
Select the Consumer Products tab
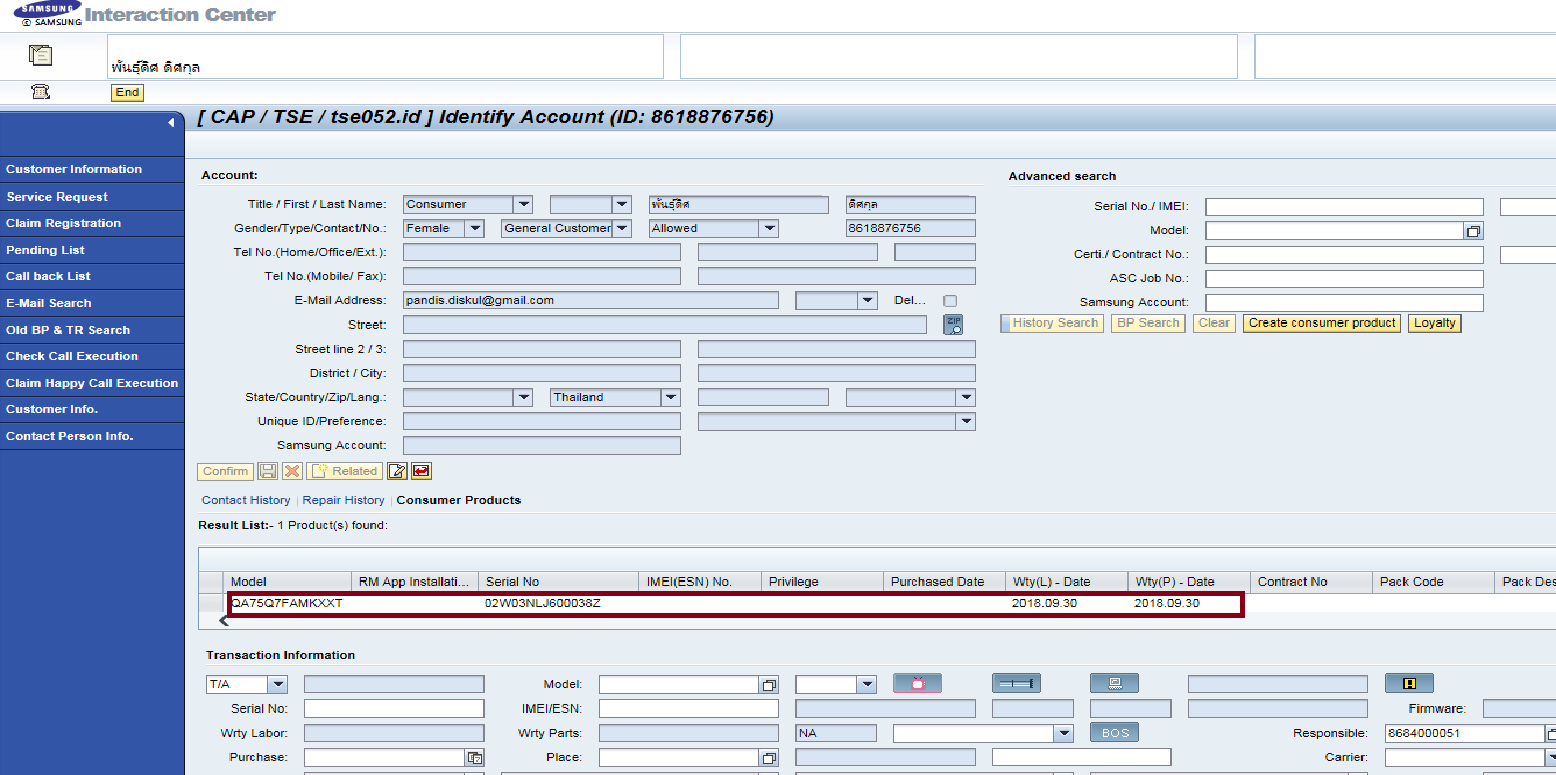coord(459,500)
